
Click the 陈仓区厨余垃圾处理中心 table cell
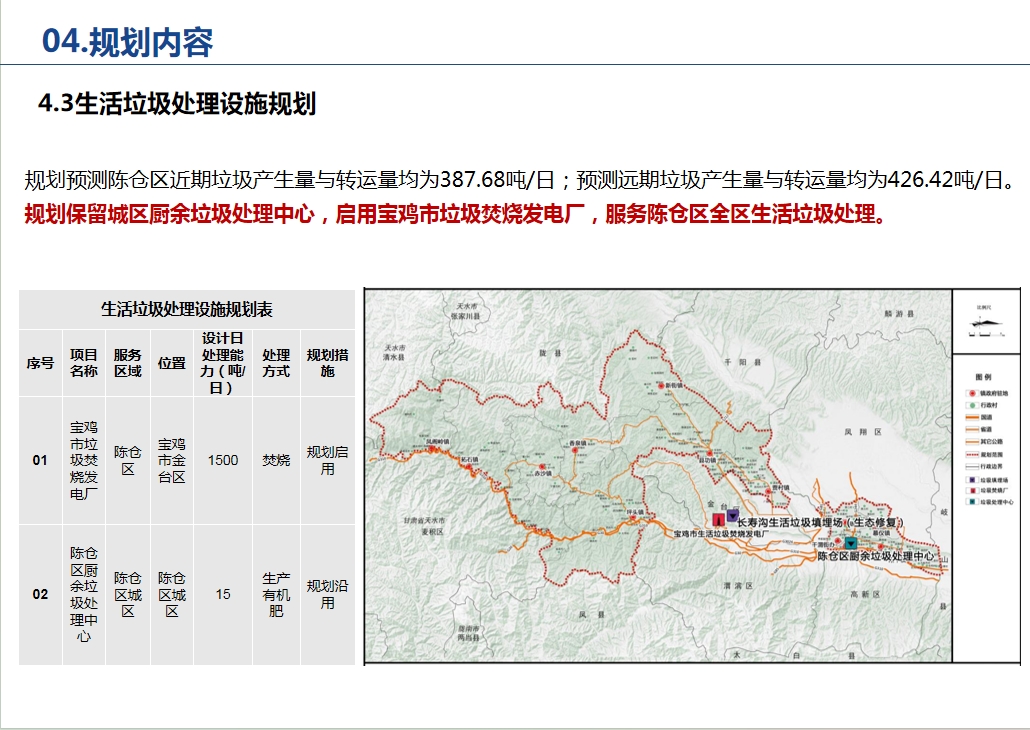click(x=83, y=594)
